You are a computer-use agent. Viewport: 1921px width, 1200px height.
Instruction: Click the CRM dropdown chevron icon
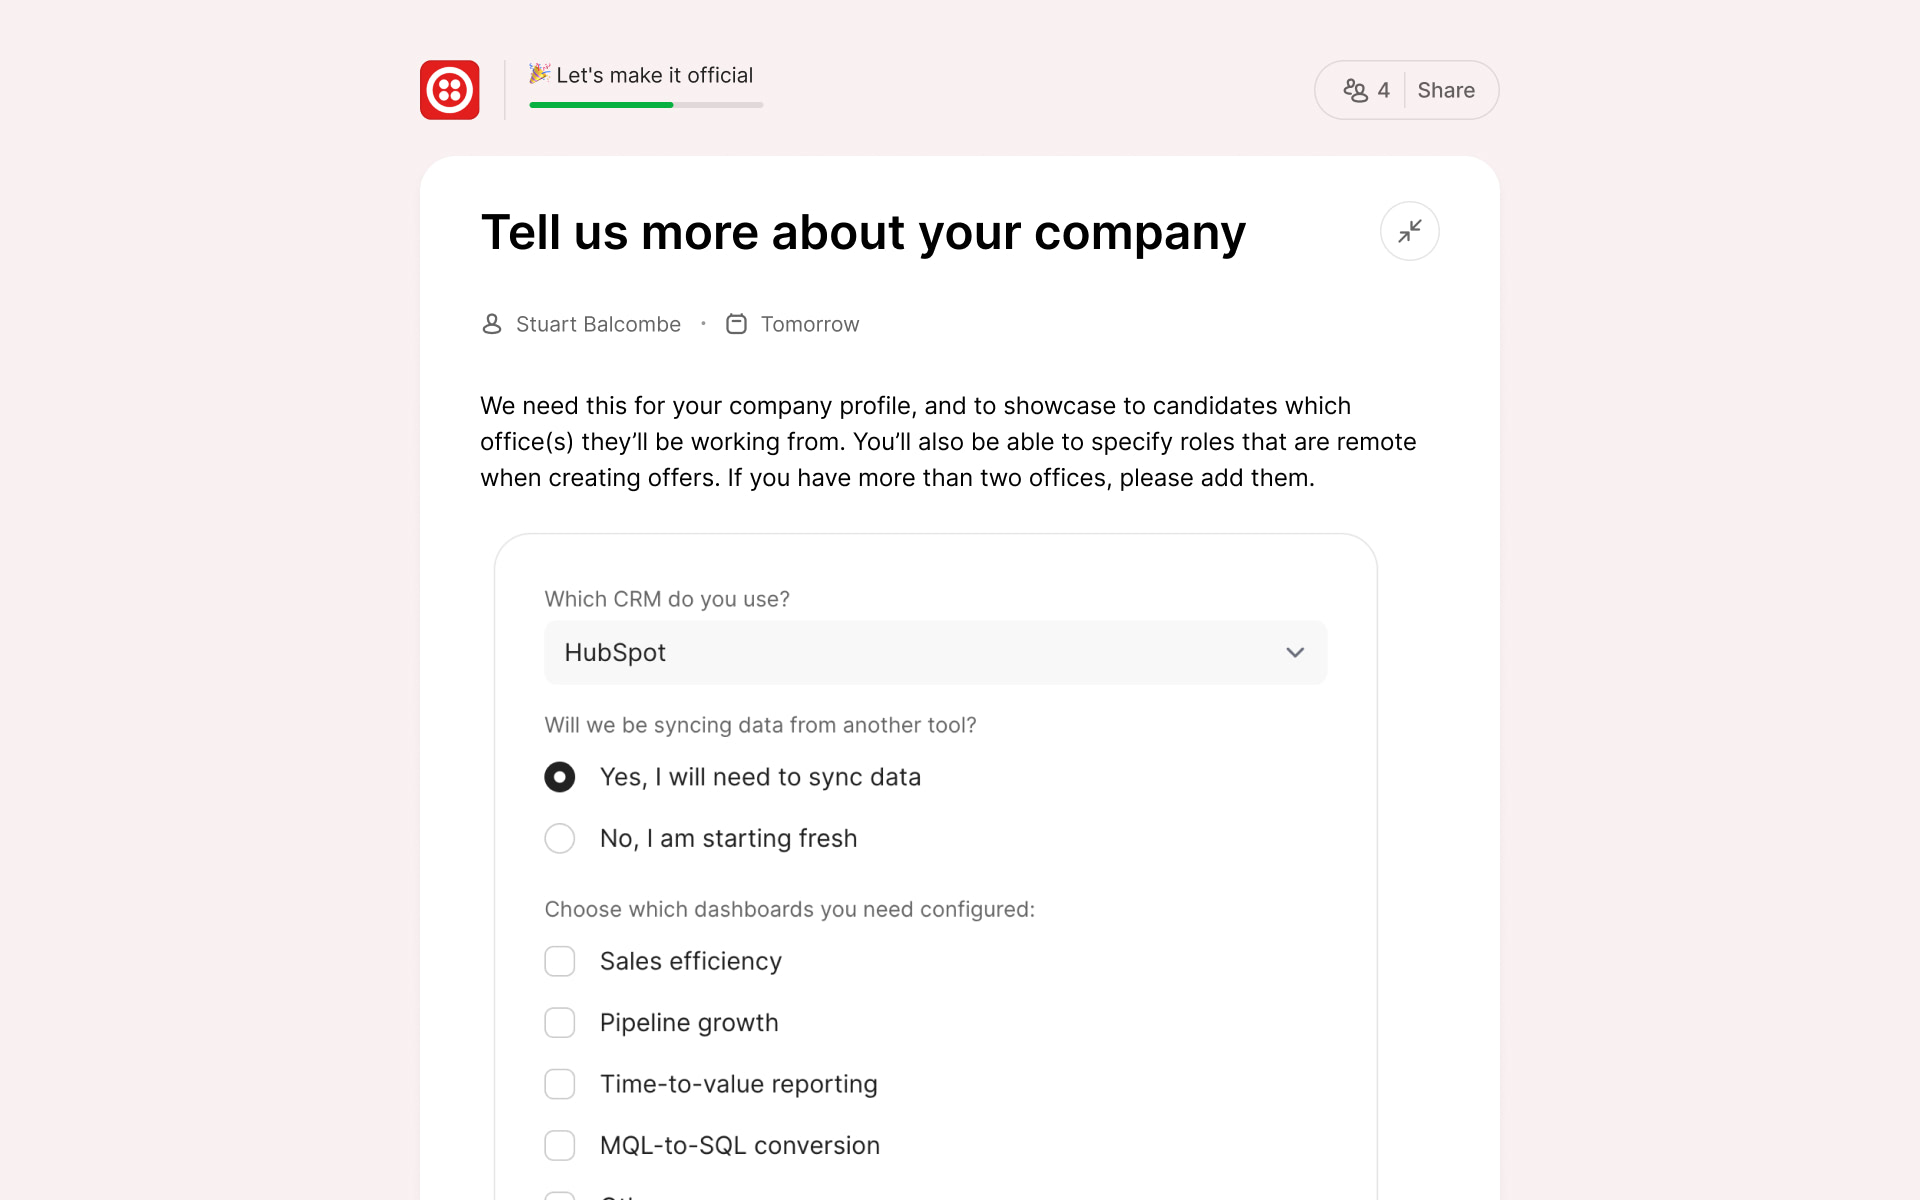[1295, 652]
